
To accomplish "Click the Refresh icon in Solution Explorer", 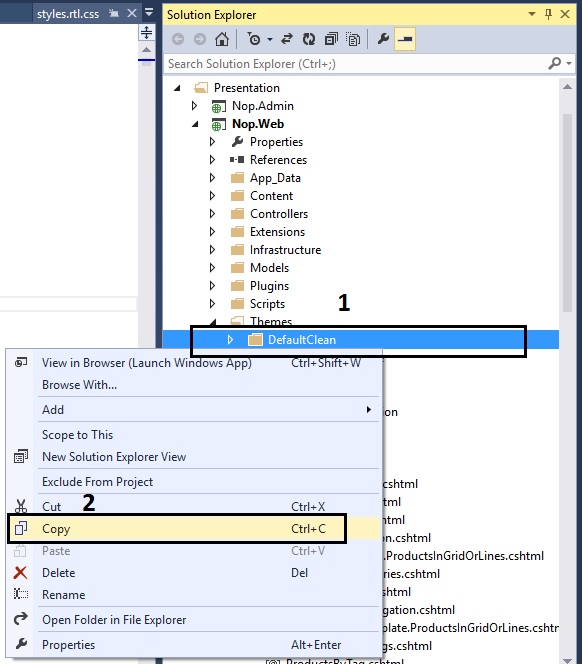I will 309,39.
